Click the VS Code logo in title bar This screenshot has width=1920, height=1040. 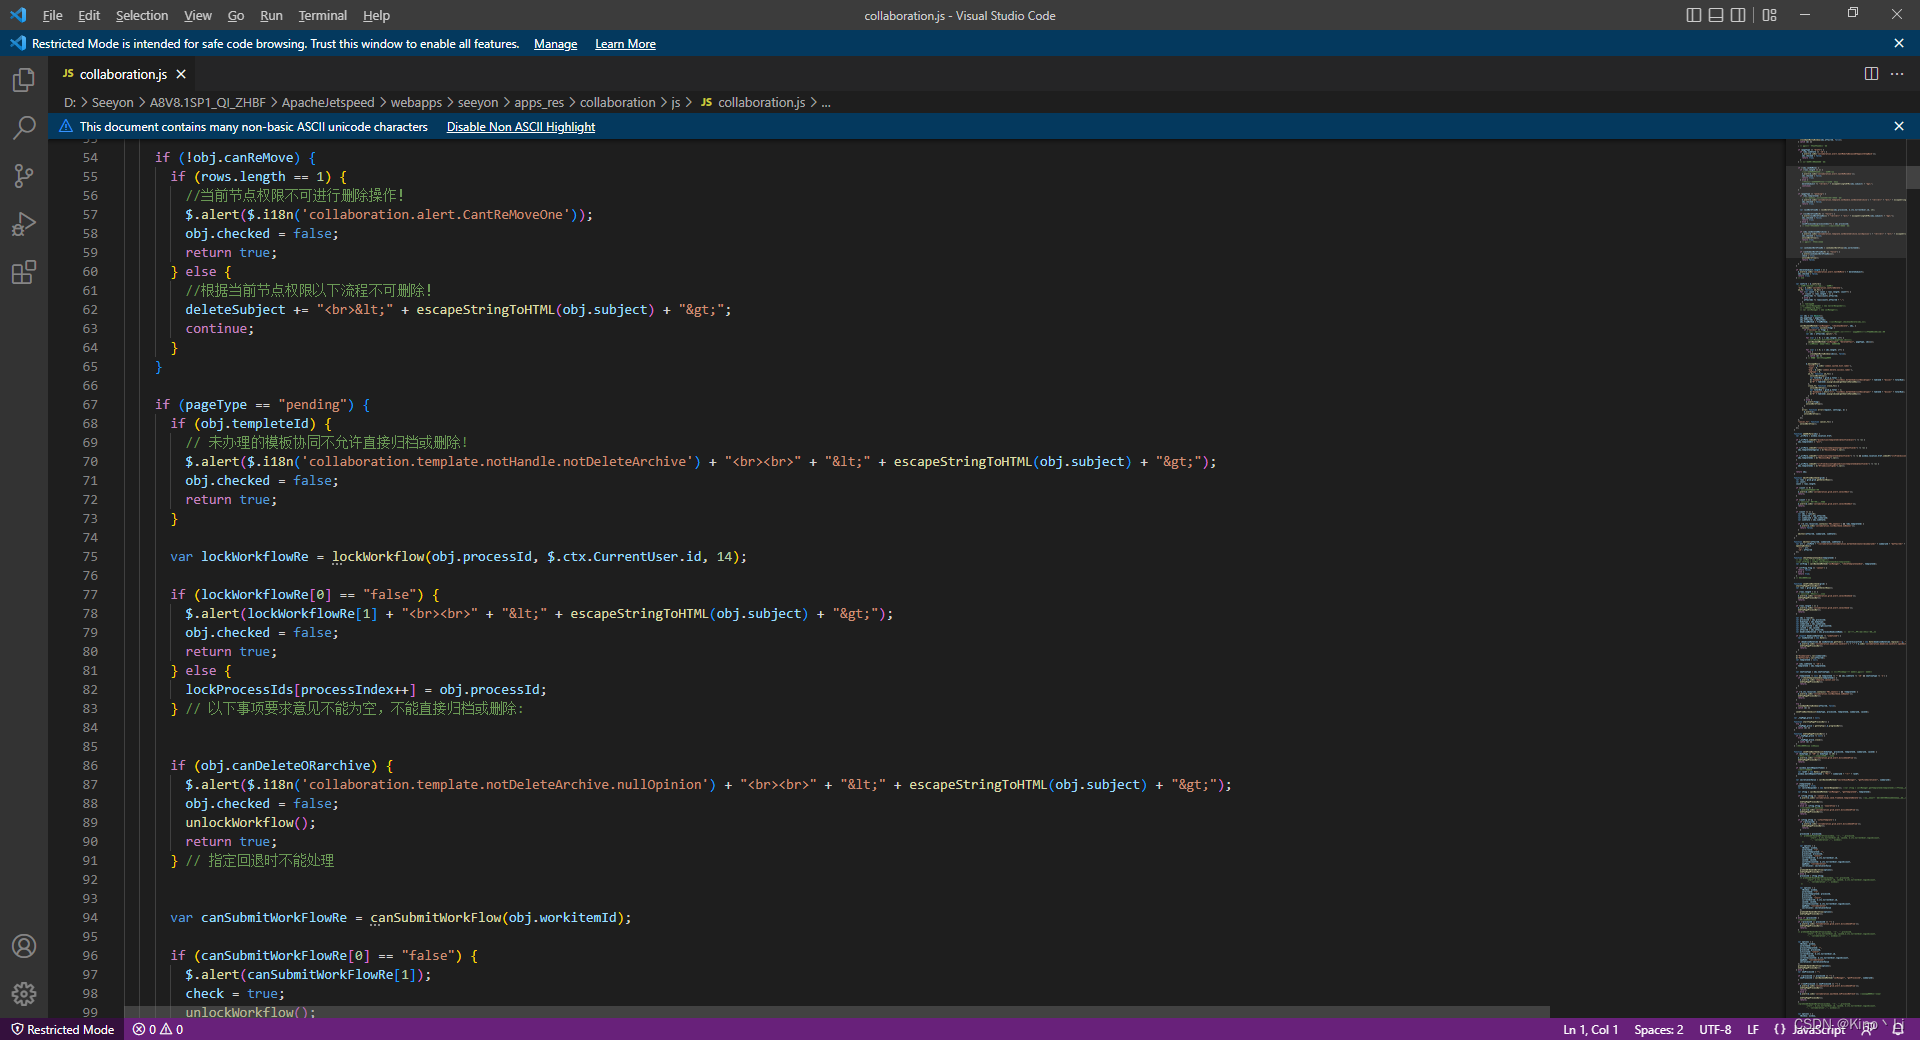(18, 15)
